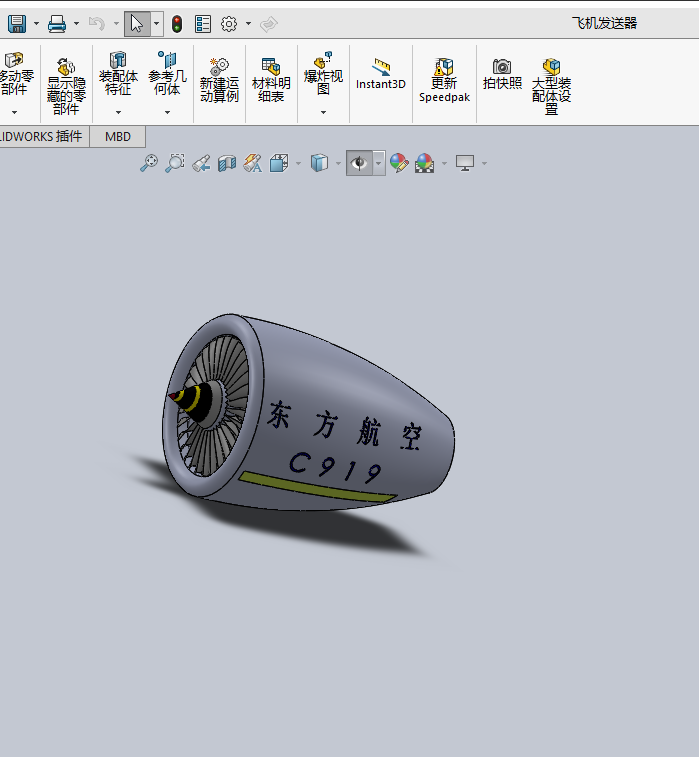Click the 爆炸视图 exploded view button
The height and width of the screenshot is (757, 699).
point(323,73)
